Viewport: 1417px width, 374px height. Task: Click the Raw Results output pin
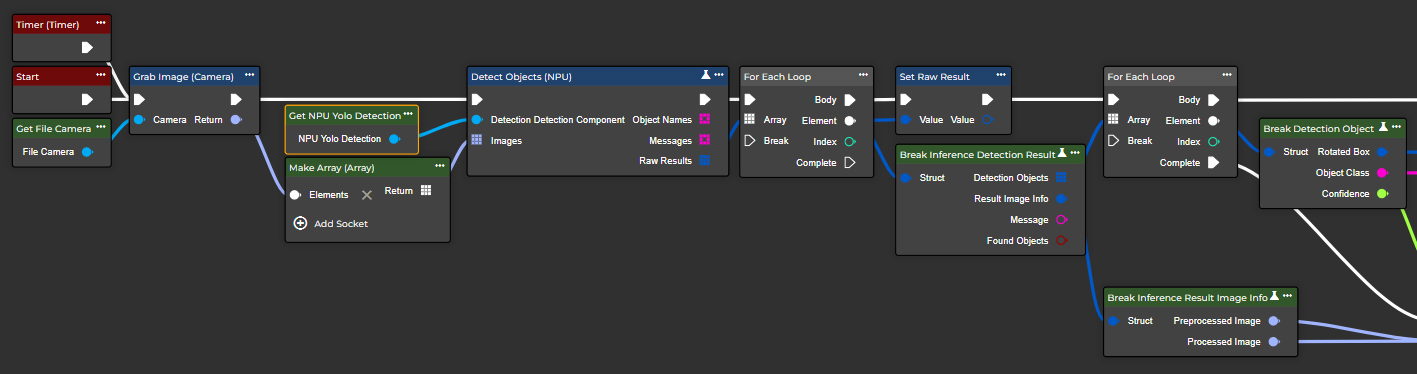pyautogui.click(x=705, y=161)
